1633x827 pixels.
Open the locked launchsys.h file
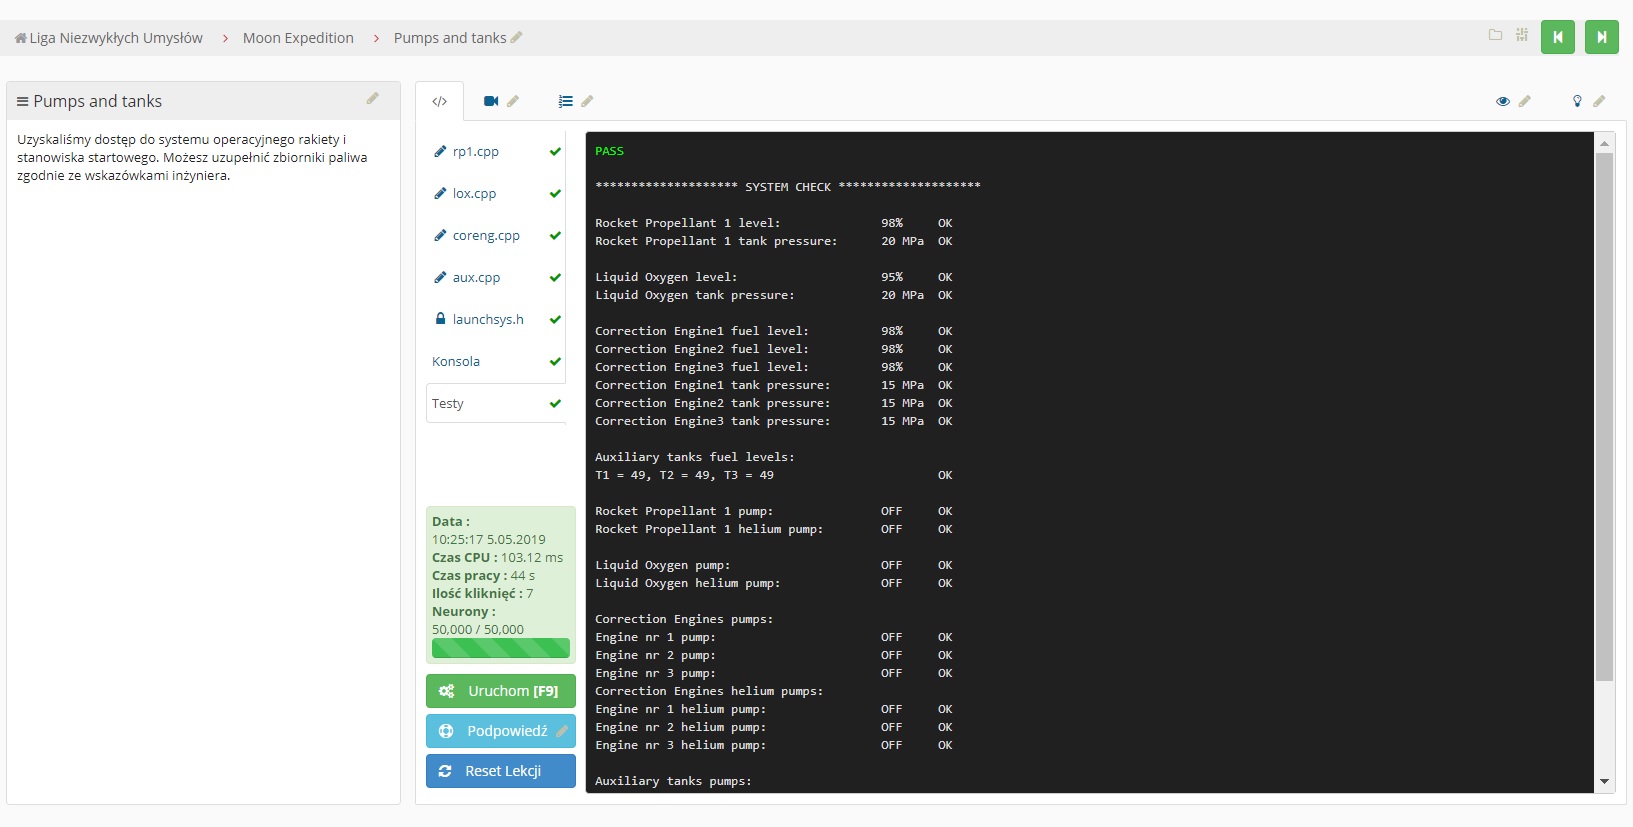click(x=488, y=320)
